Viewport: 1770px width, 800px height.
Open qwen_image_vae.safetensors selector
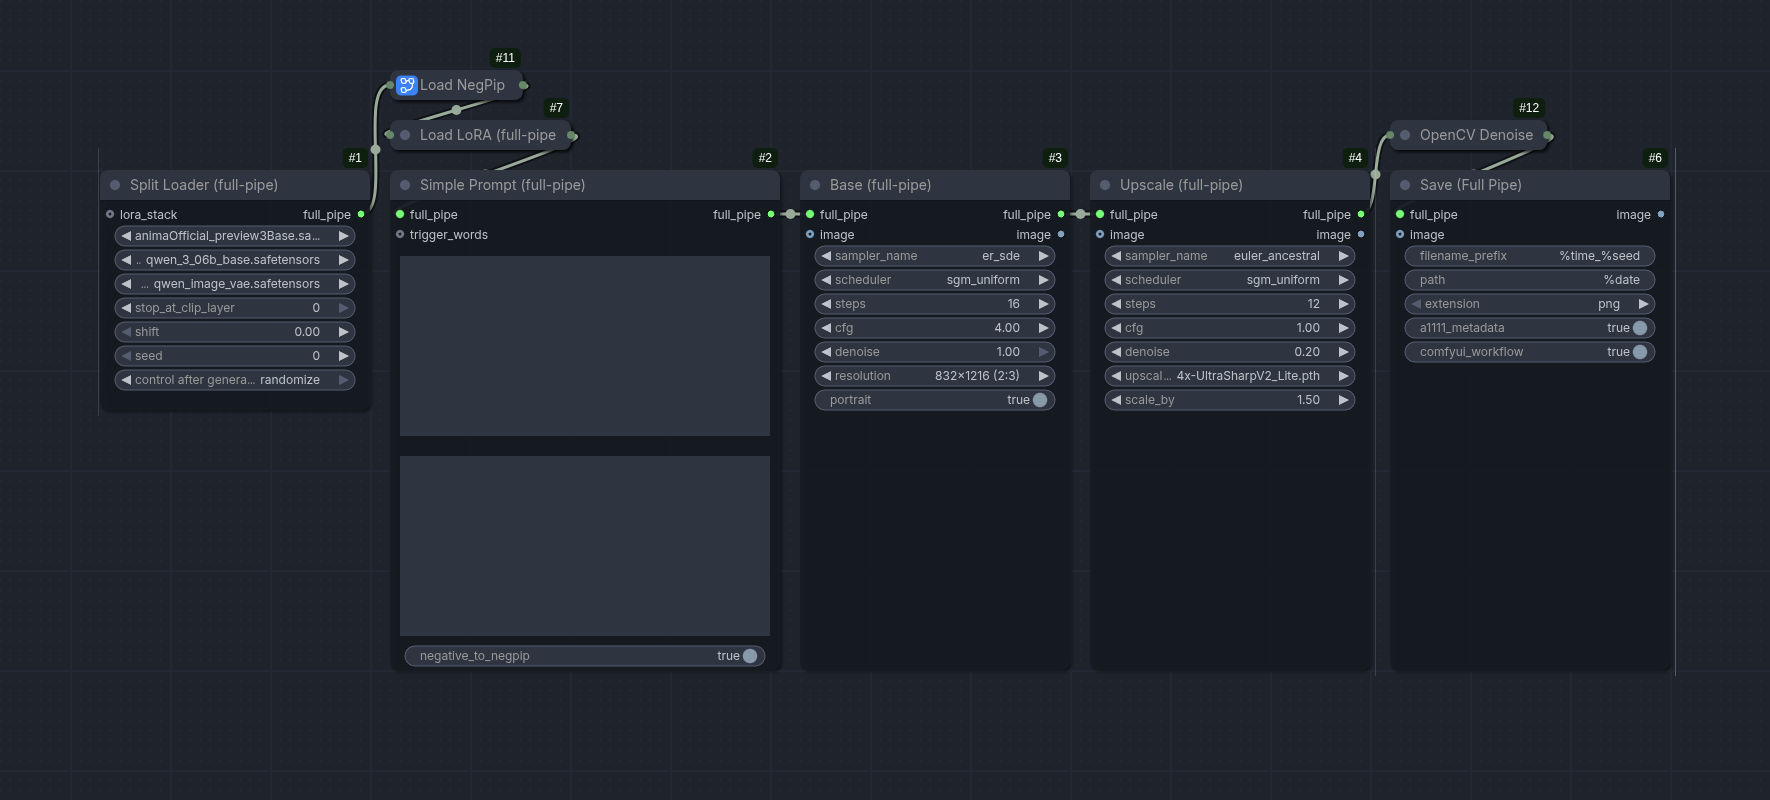(x=235, y=284)
